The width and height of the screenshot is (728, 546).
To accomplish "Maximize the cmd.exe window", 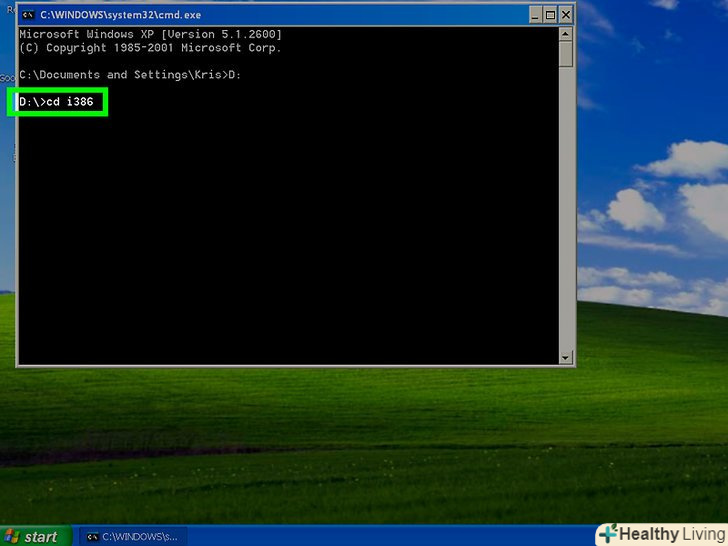I will (551, 15).
